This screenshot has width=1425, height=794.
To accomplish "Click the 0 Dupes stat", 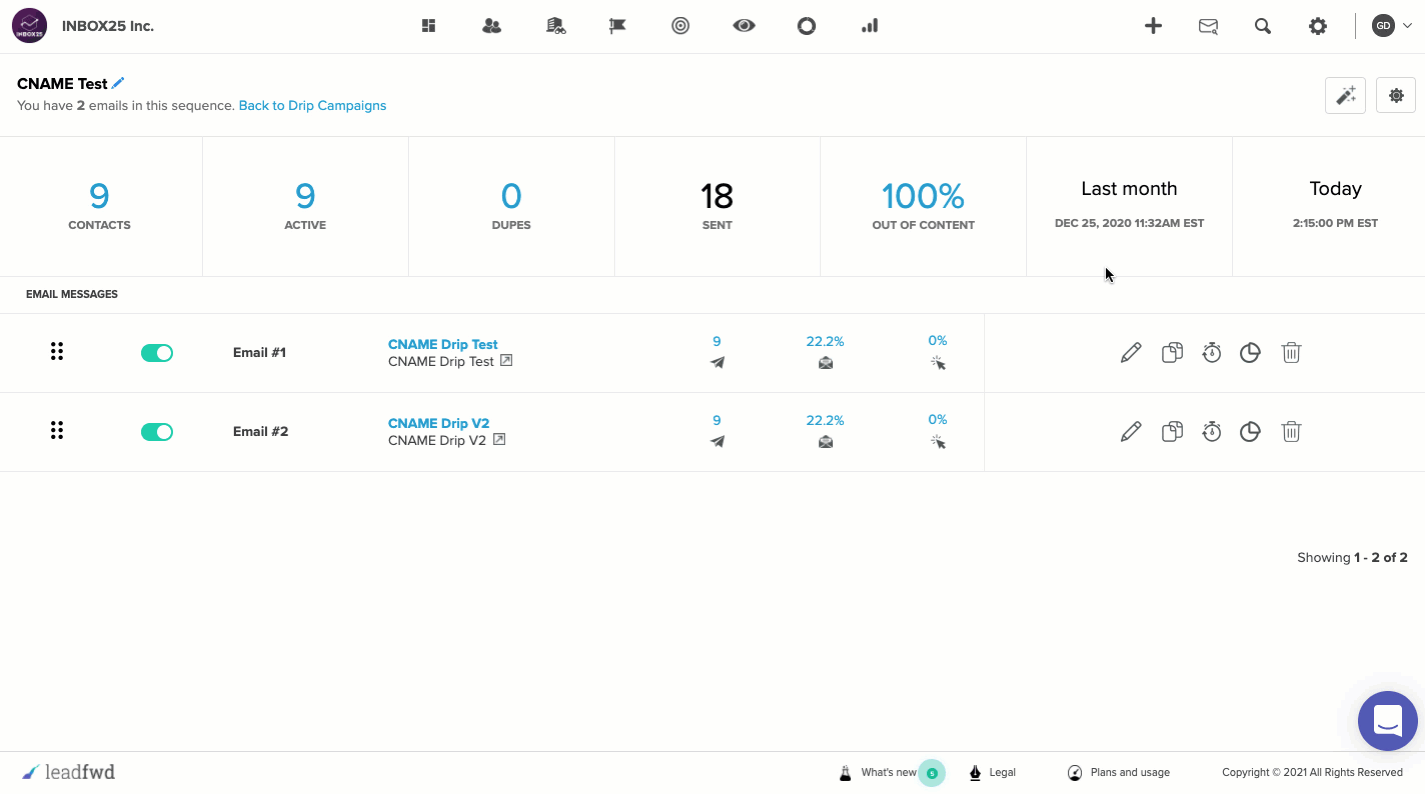I will (x=511, y=206).
